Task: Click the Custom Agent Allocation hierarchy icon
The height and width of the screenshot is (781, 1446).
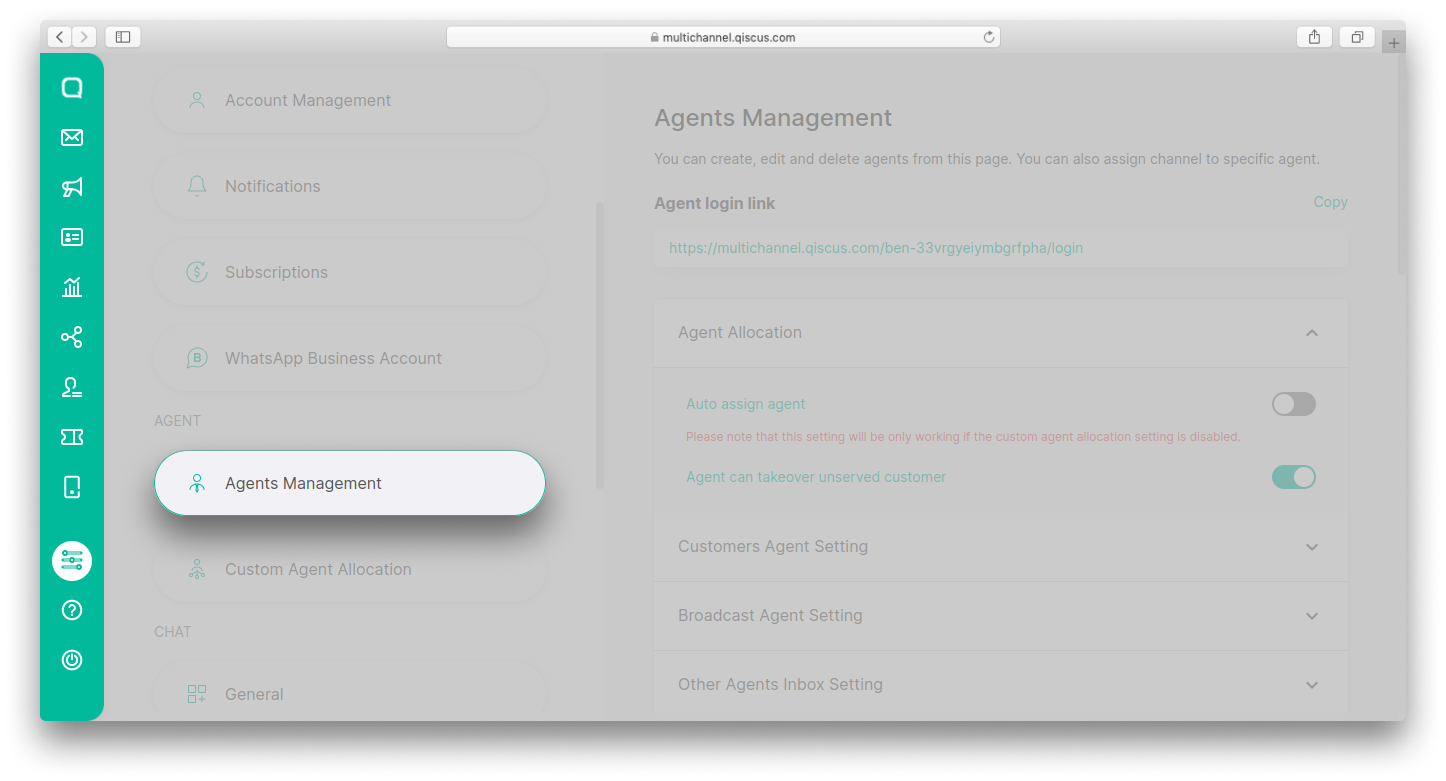Action: [197, 569]
